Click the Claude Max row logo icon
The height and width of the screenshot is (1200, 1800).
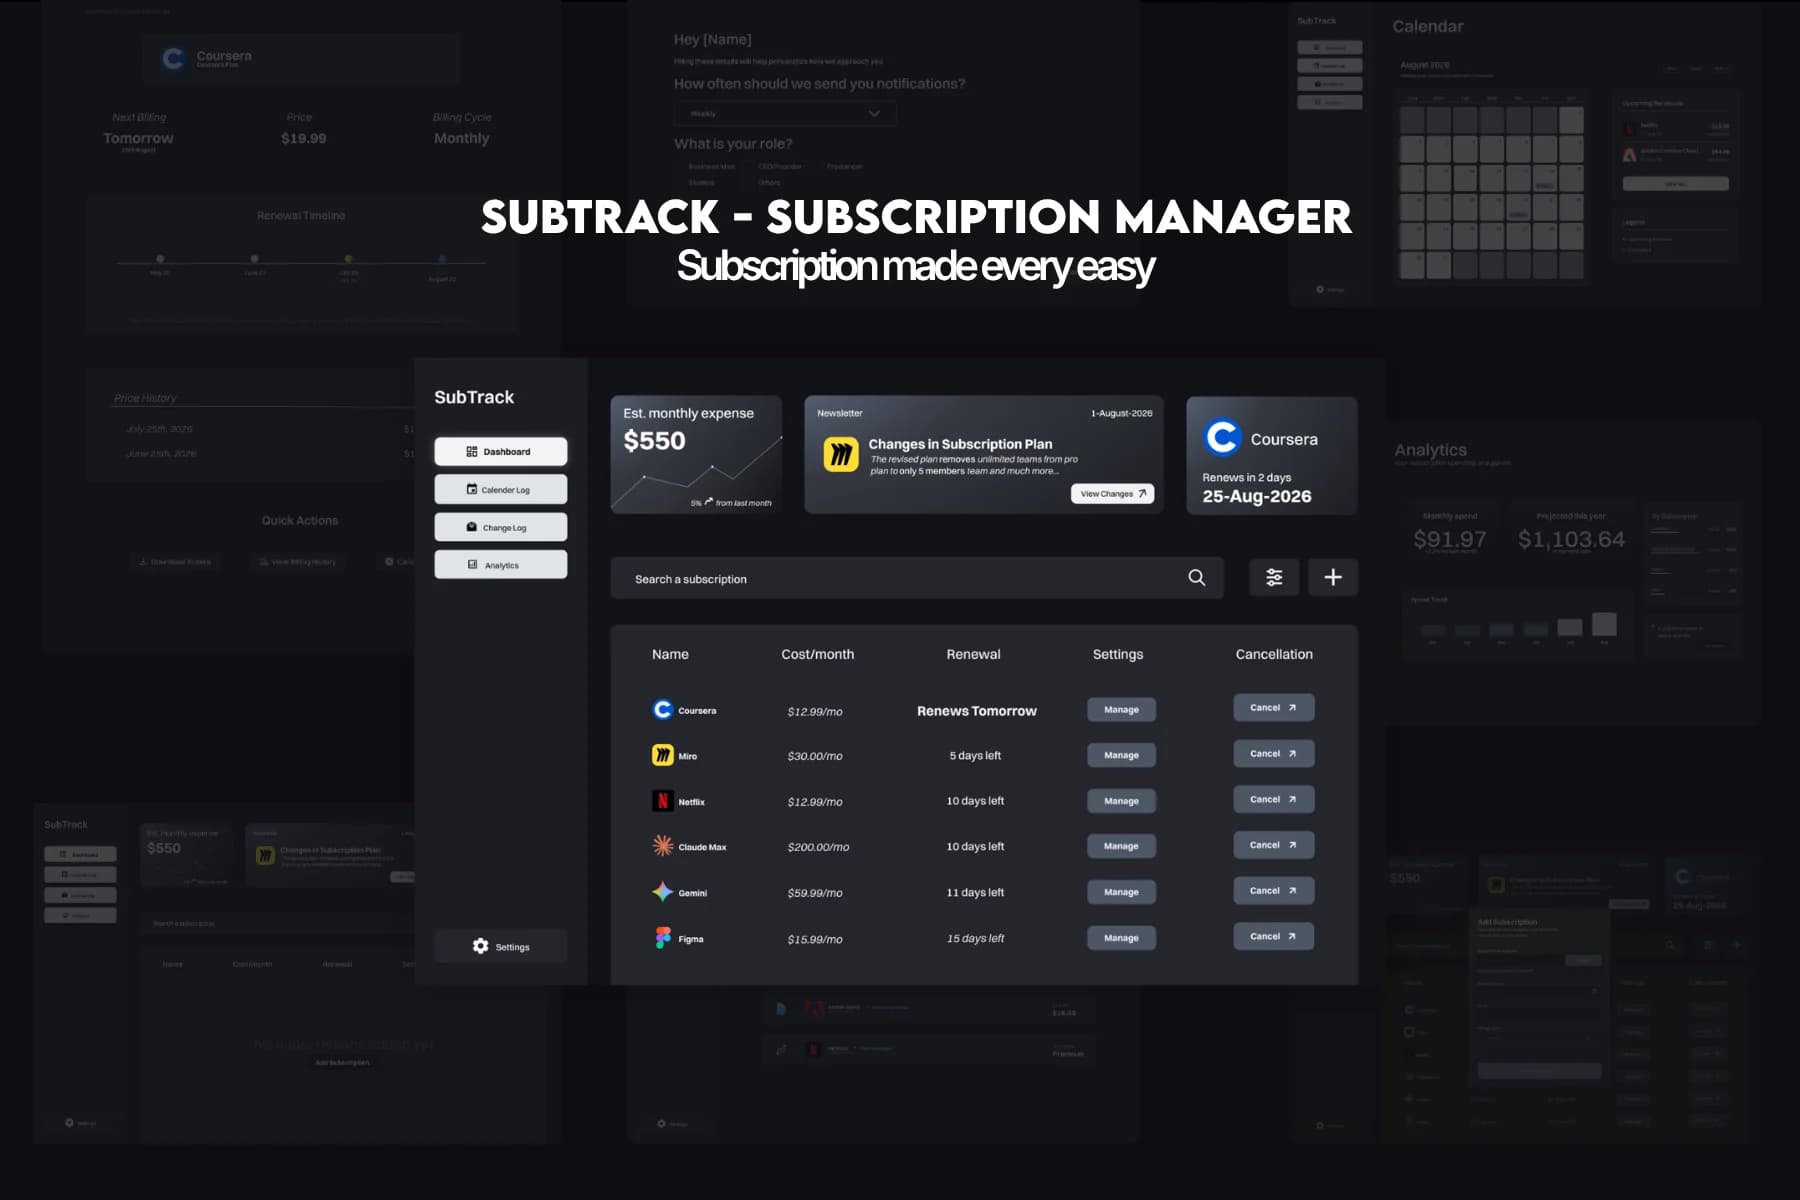[x=662, y=846]
